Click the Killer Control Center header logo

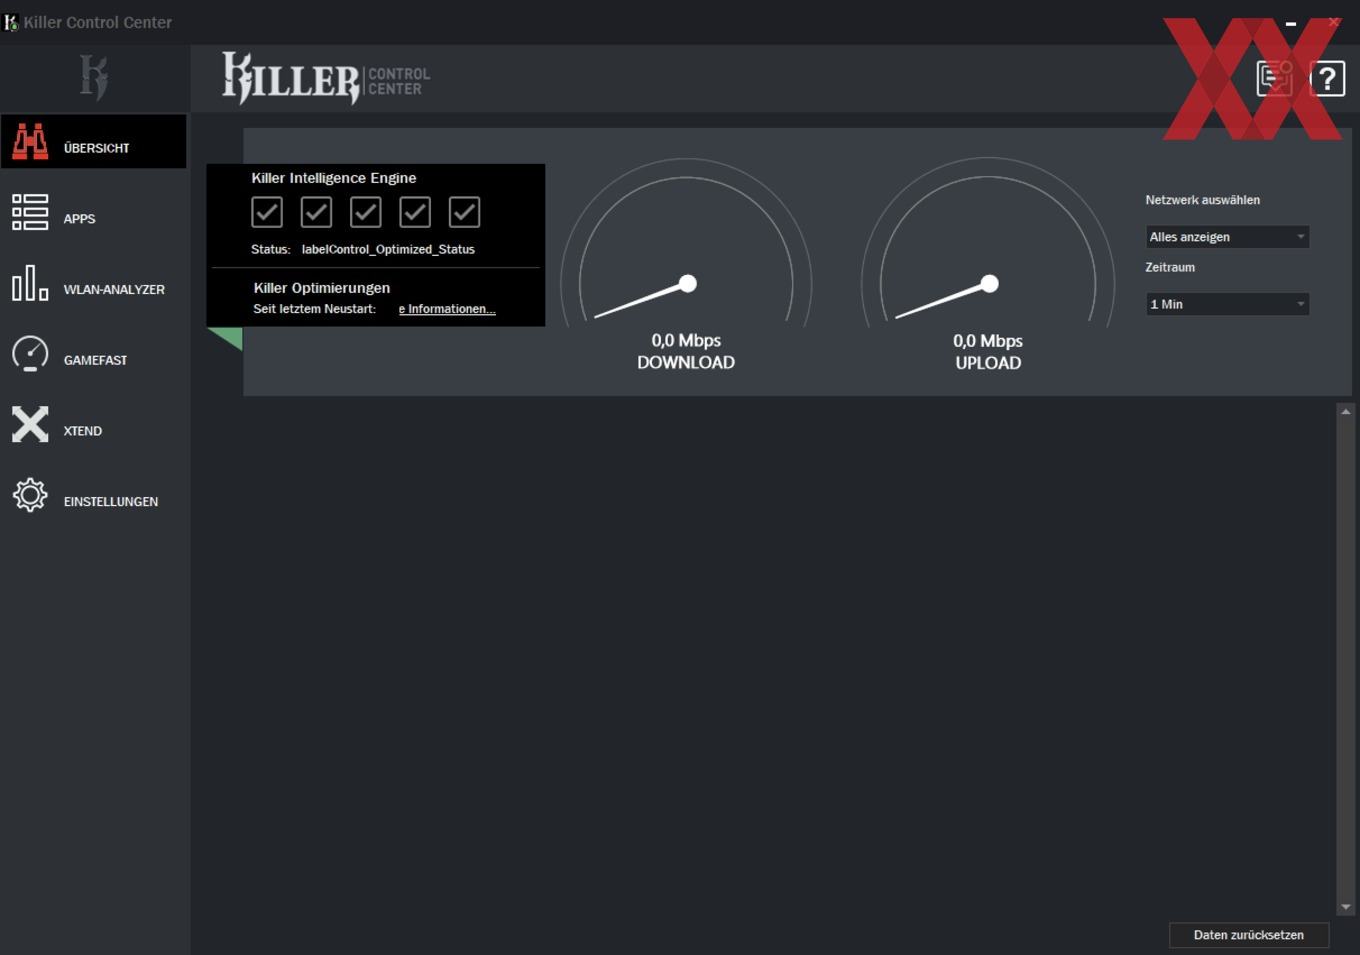click(326, 78)
